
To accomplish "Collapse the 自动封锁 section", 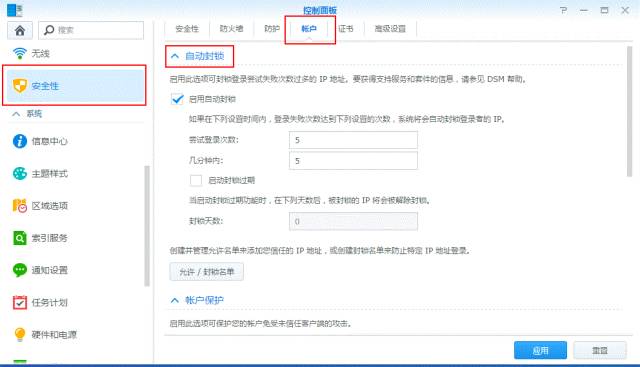I will (175, 56).
